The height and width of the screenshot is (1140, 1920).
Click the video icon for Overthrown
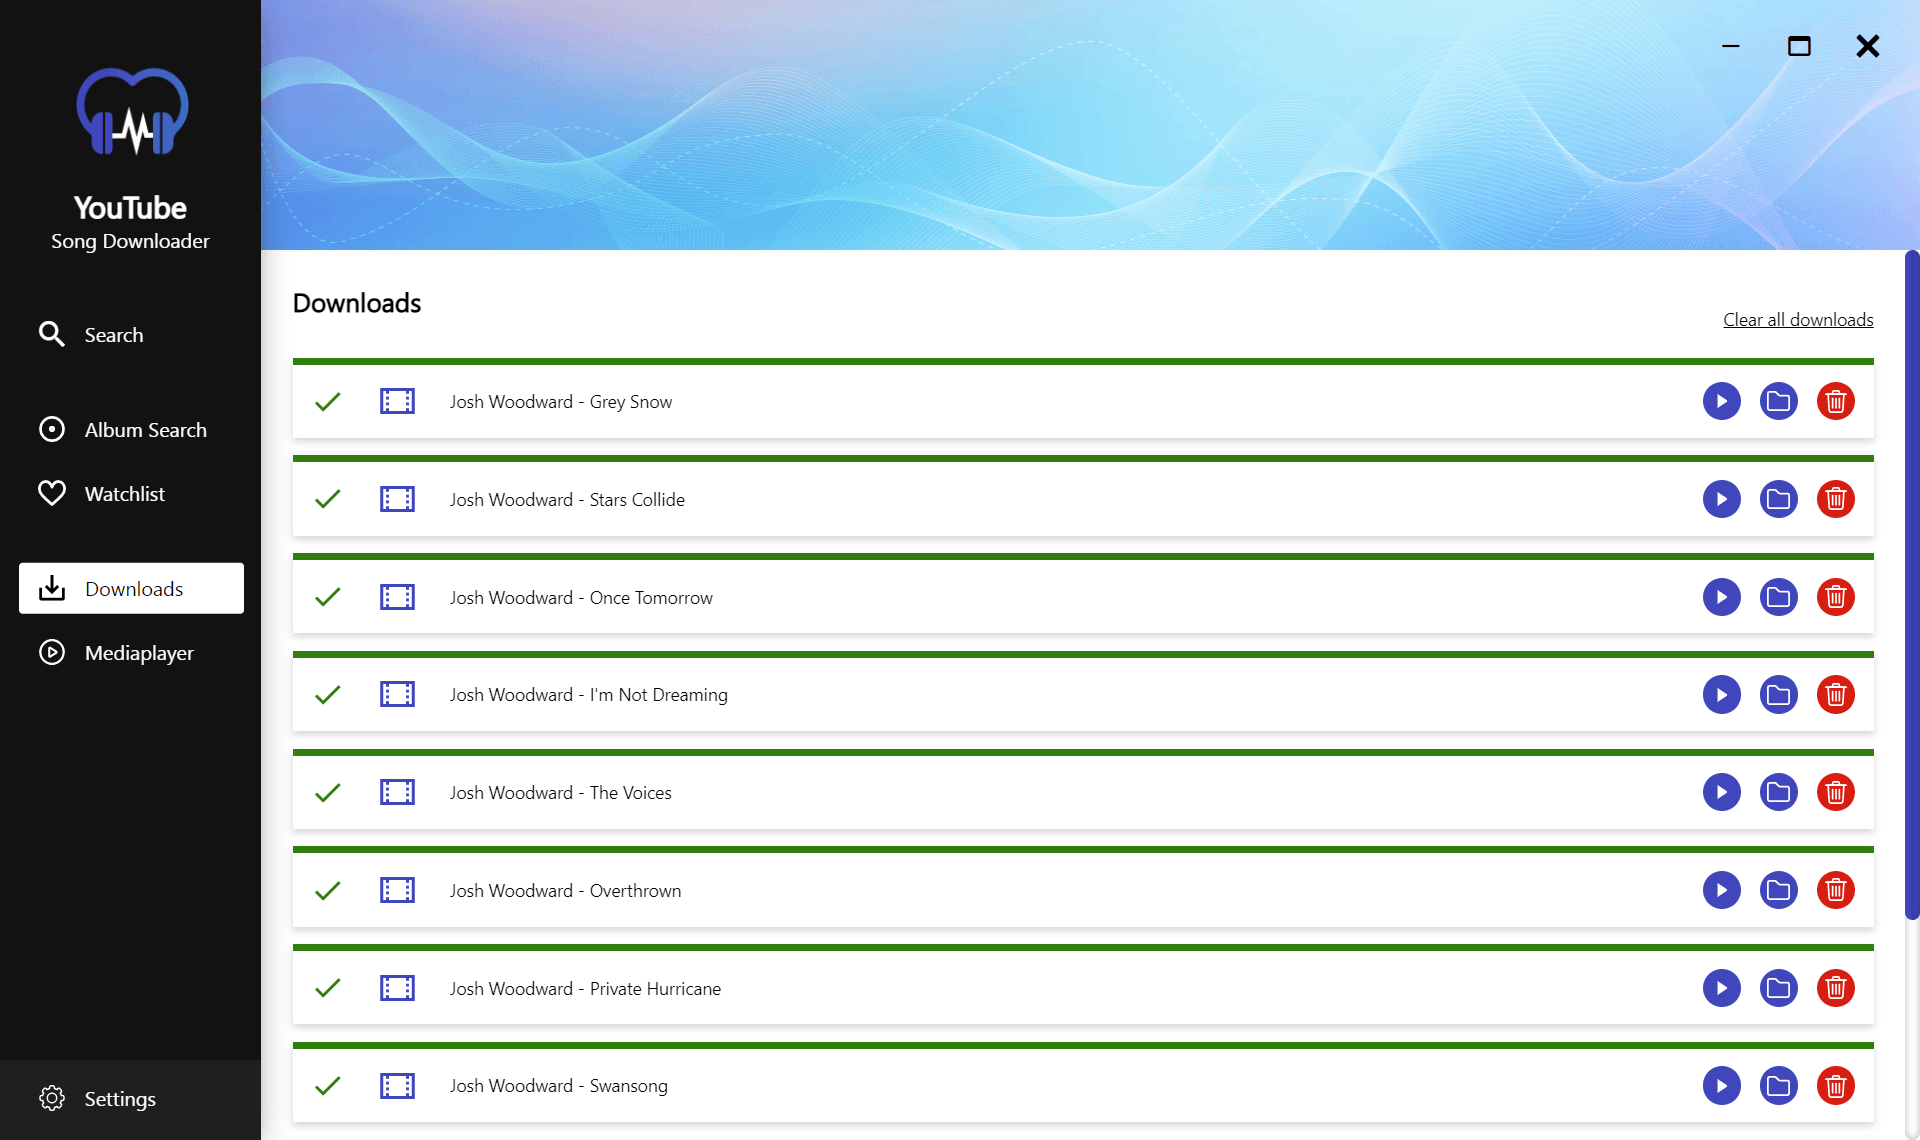pyautogui.click(x=397, y=890)
